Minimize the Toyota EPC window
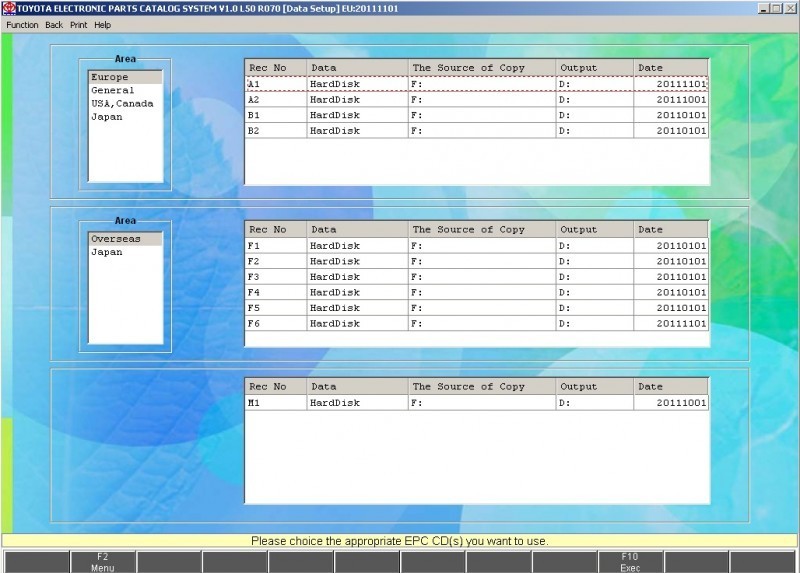This screenshot has height=573, width=800. point(763,8)
